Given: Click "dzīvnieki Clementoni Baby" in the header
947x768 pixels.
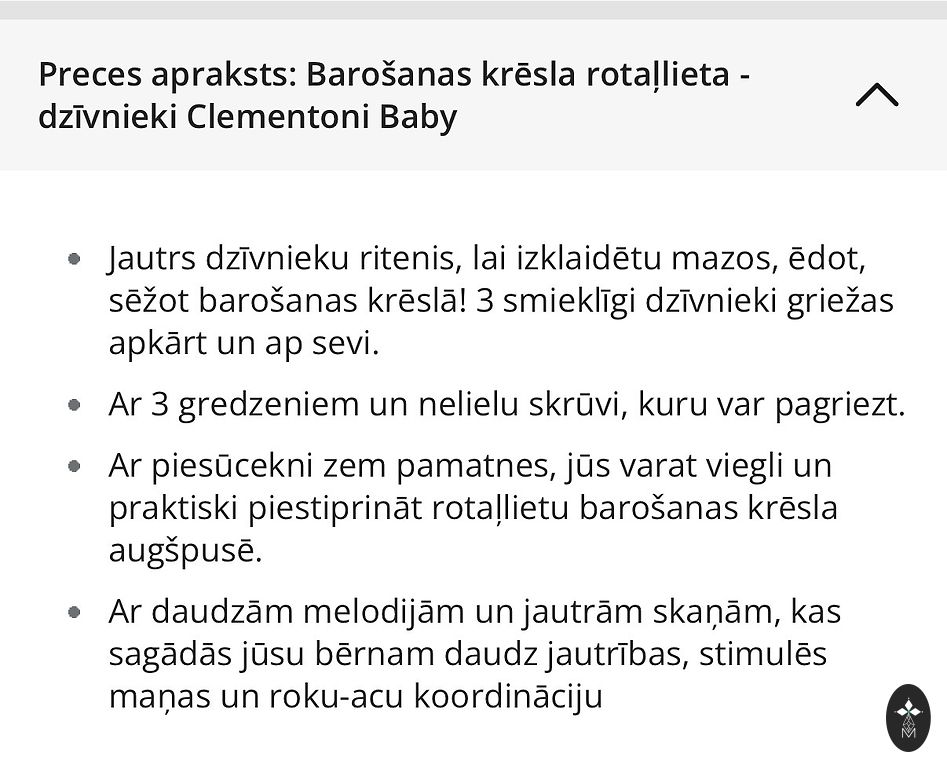Looking at the screenshot, I should point(247,118).
